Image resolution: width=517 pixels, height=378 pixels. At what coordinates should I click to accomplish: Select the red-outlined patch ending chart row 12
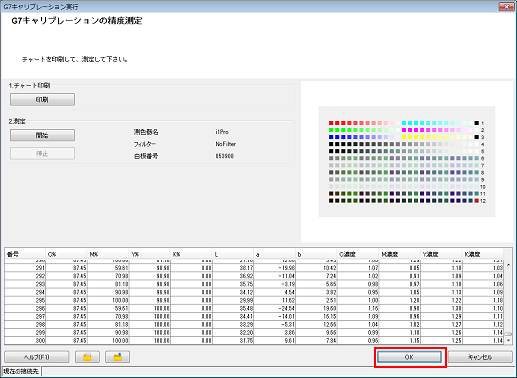click(x=477, y=201)
